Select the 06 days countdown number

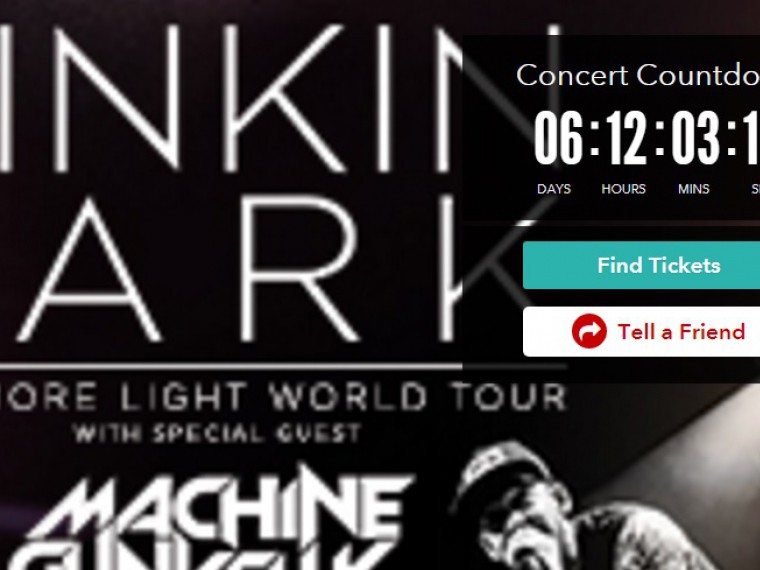point(558,138)
